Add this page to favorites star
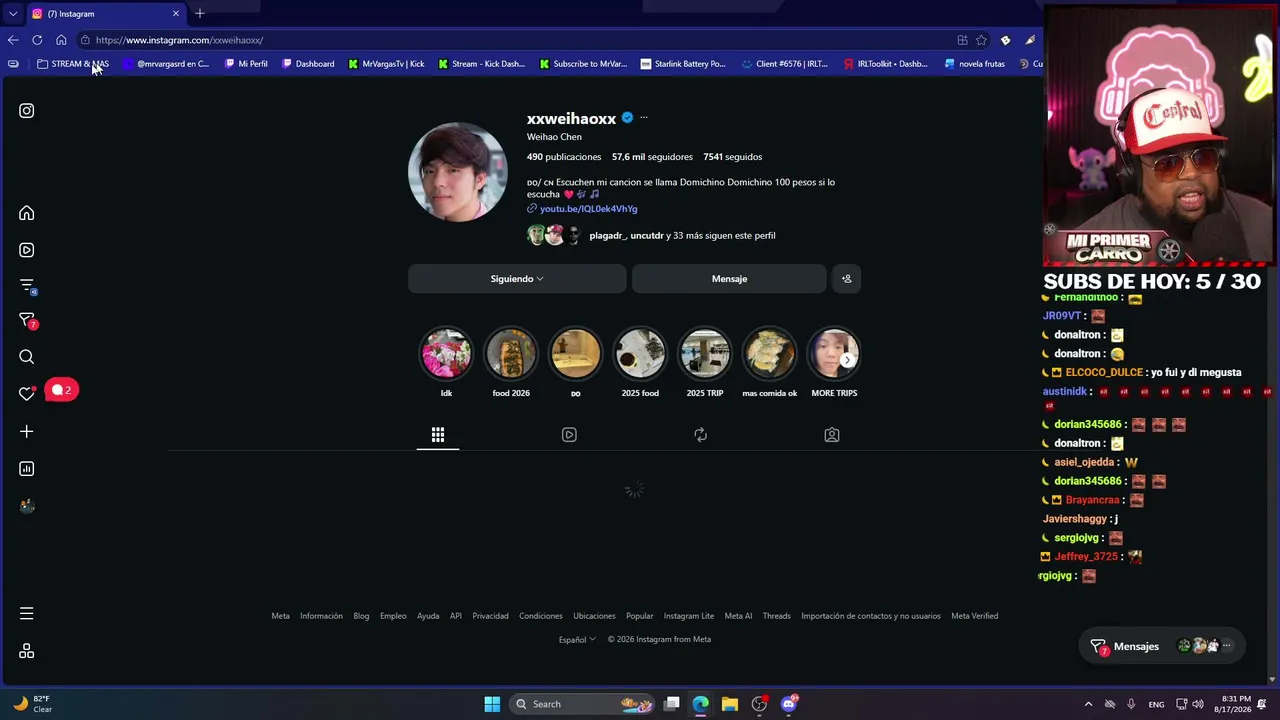Viewport: 1280px width, 720px height. (x=981, y=40)
